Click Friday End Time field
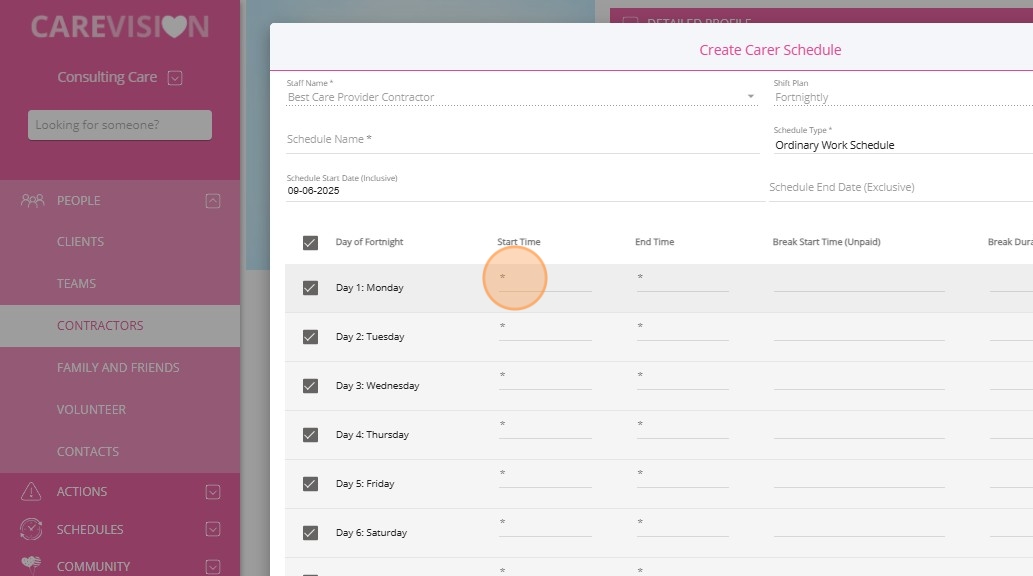This screenshot has height=576, width=1033. click(683, 479)
